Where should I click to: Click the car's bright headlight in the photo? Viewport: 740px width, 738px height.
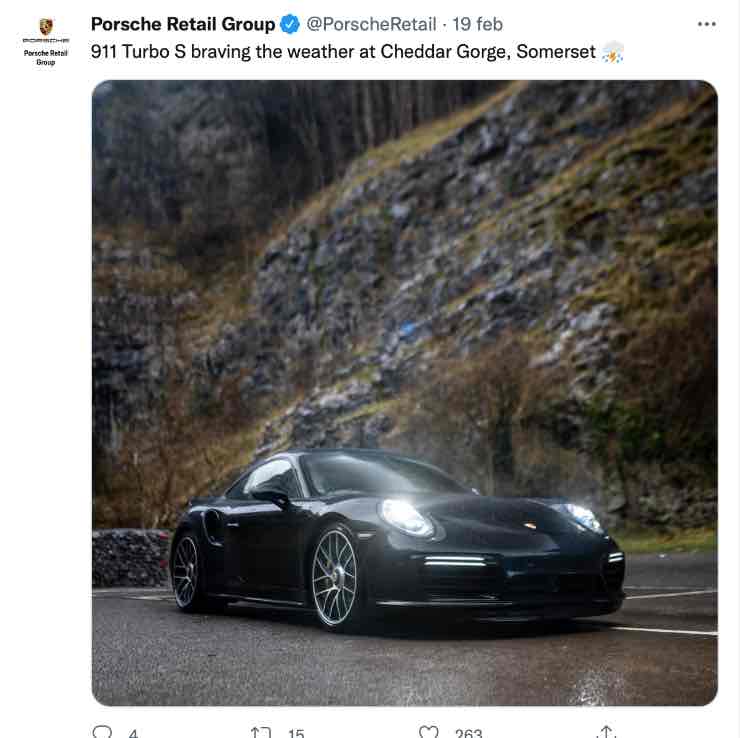tap(407, 518)
